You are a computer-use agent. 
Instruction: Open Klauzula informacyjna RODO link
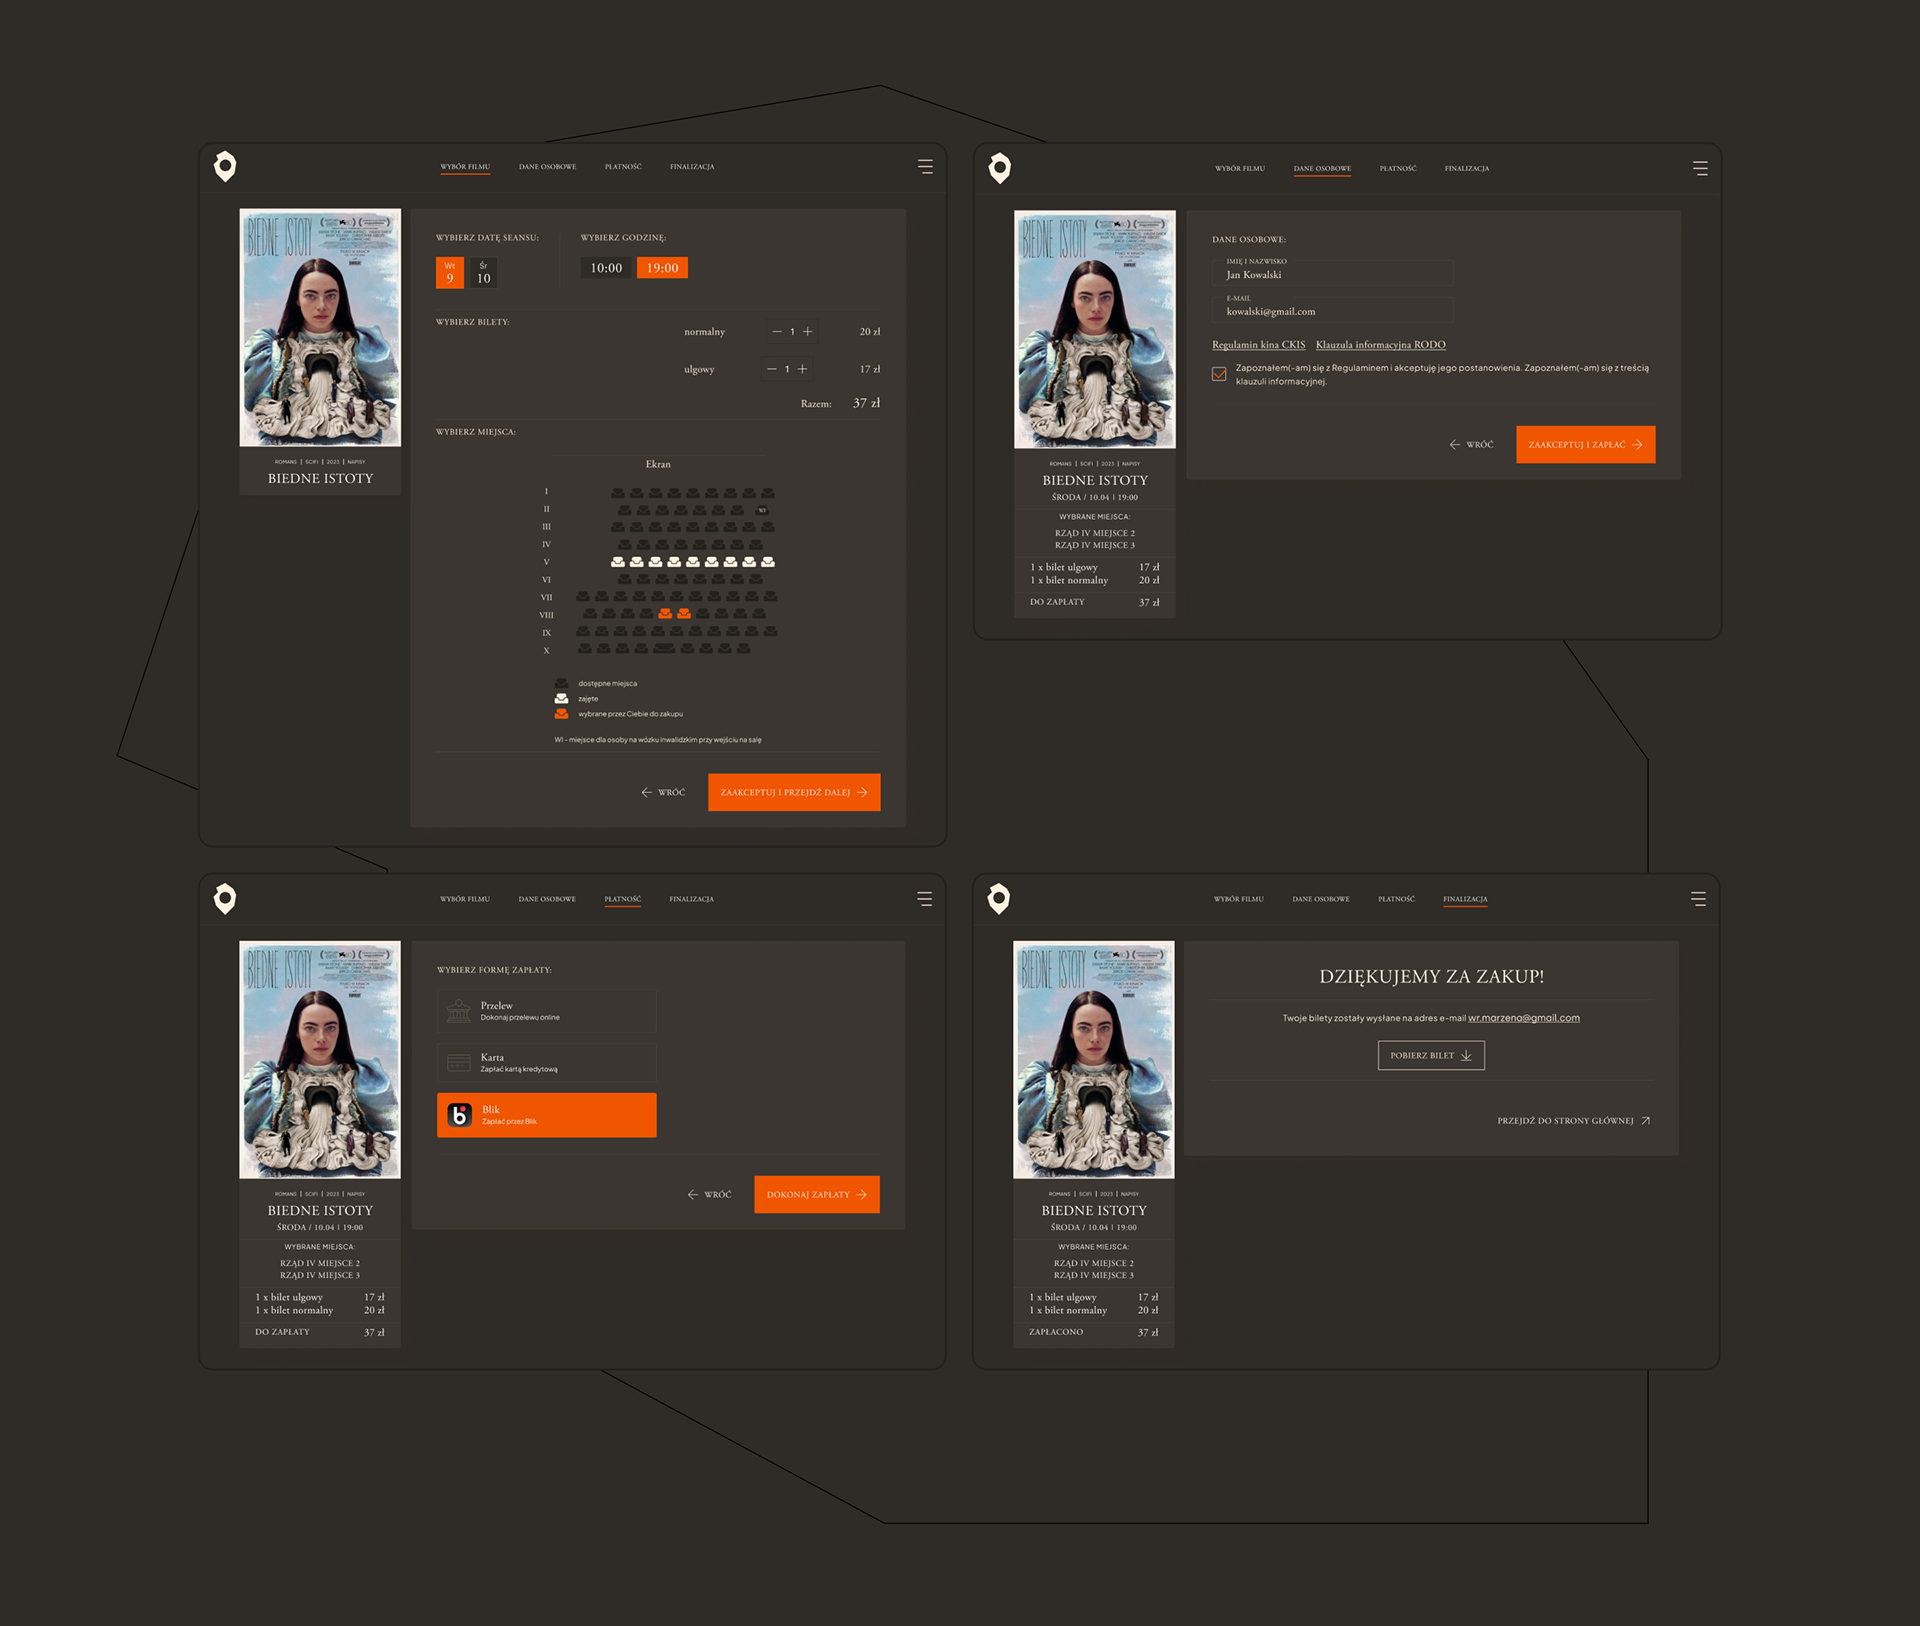click(x=1380, y=345)
